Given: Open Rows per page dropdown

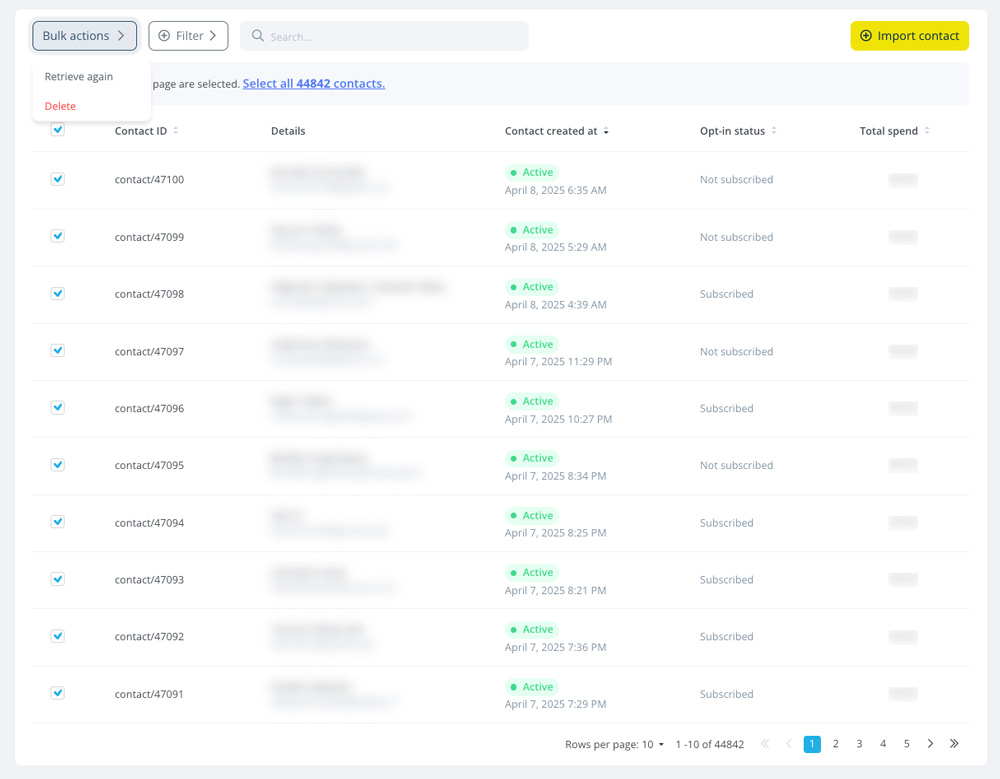Looking at the screenshot, I should tap(653, 745).
